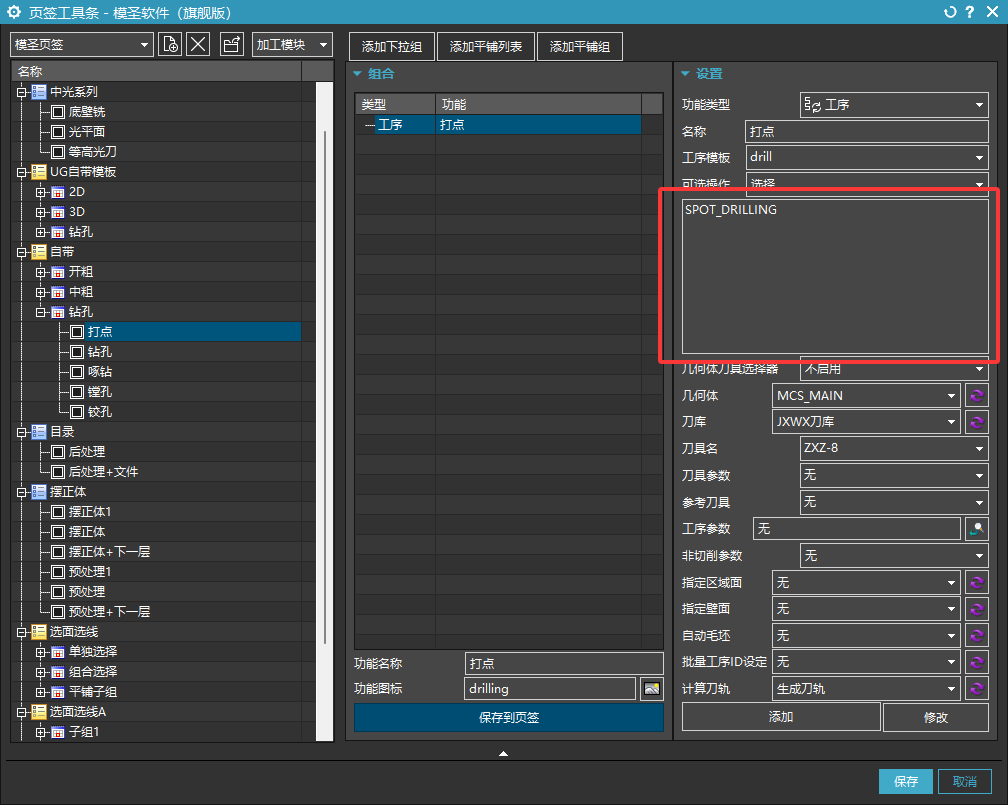Open the 计算刀轨 生成刀轨 dropdown
The image size is (1008, 805).
pos(866,689)
